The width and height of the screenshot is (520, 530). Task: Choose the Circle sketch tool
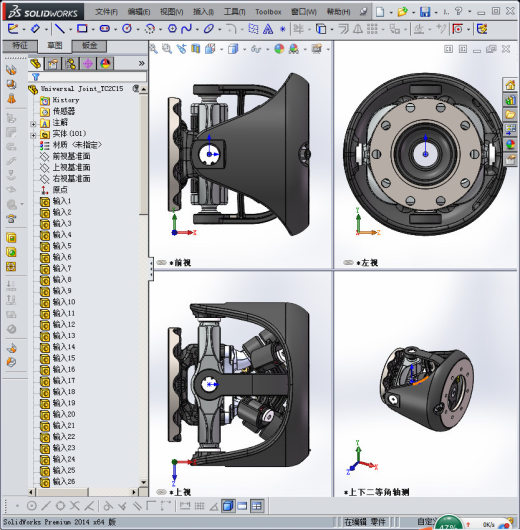(127, 29)
